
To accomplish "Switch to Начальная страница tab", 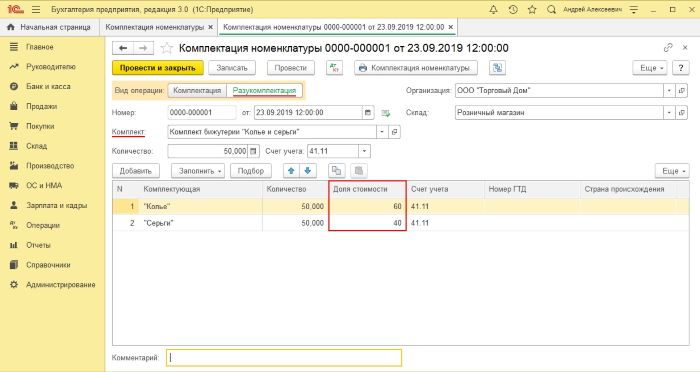I will (x=49, y=27).
